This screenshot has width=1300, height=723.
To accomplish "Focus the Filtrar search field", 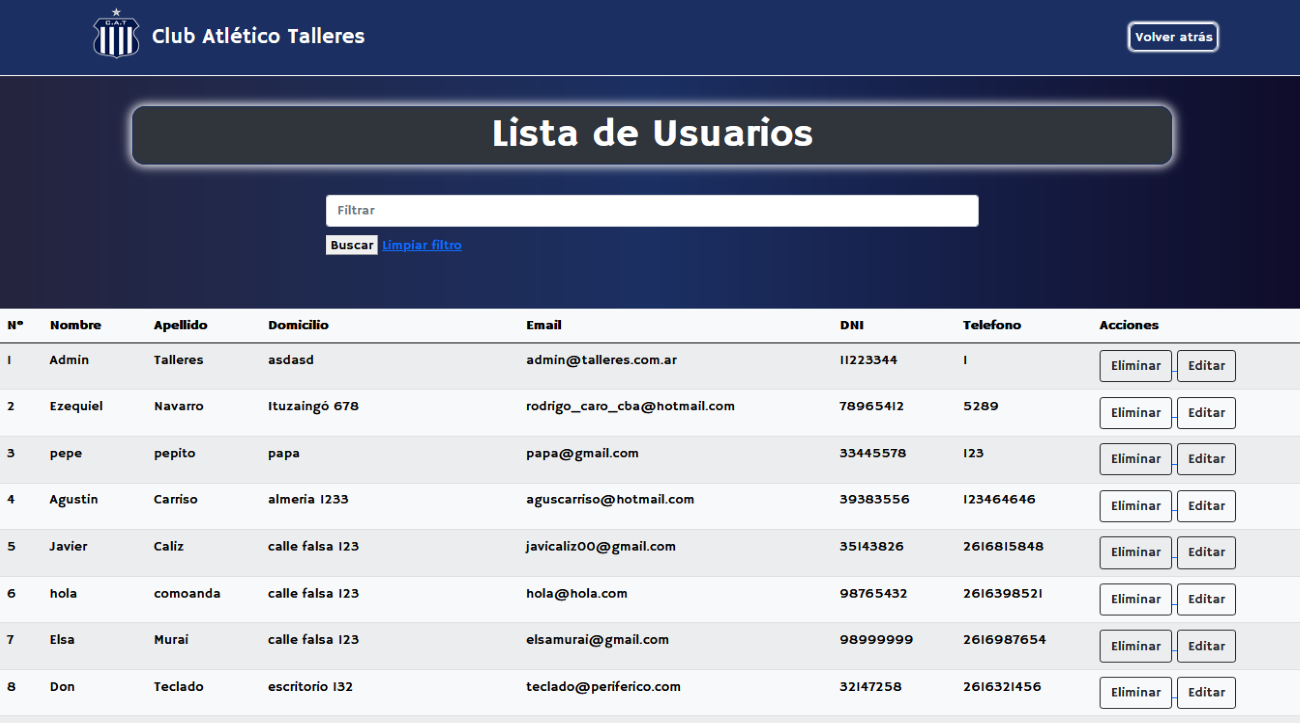I will pyautogui.click(x=652, y=211).
